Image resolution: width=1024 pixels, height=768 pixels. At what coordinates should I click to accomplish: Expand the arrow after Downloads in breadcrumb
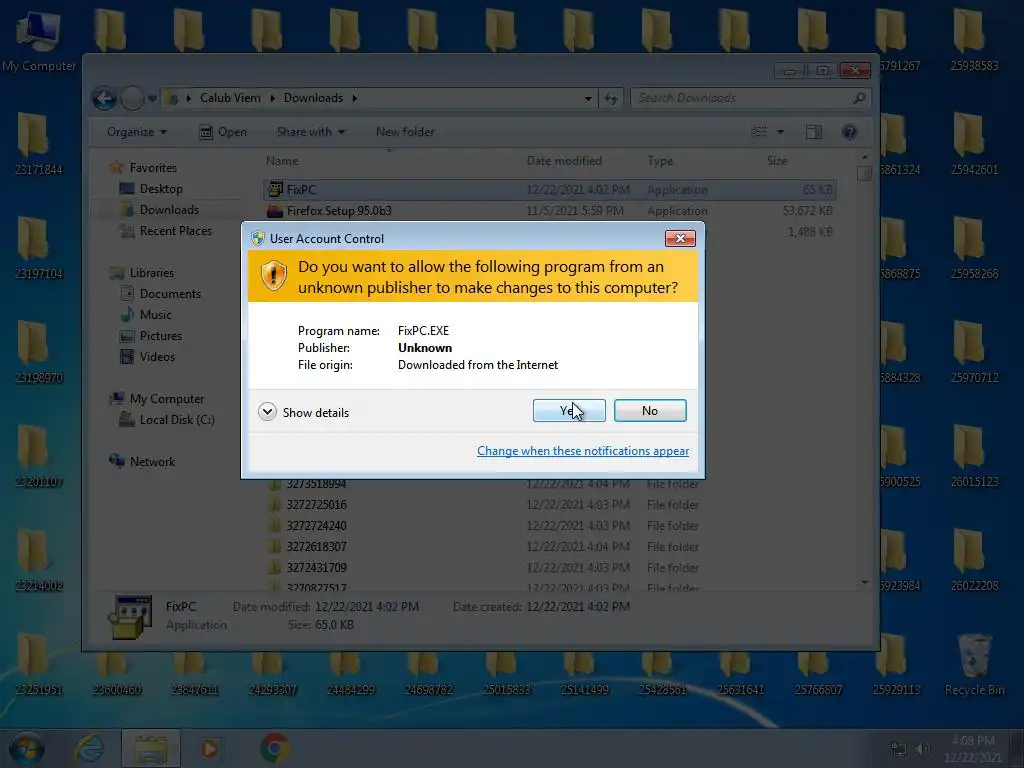[355, 98]
